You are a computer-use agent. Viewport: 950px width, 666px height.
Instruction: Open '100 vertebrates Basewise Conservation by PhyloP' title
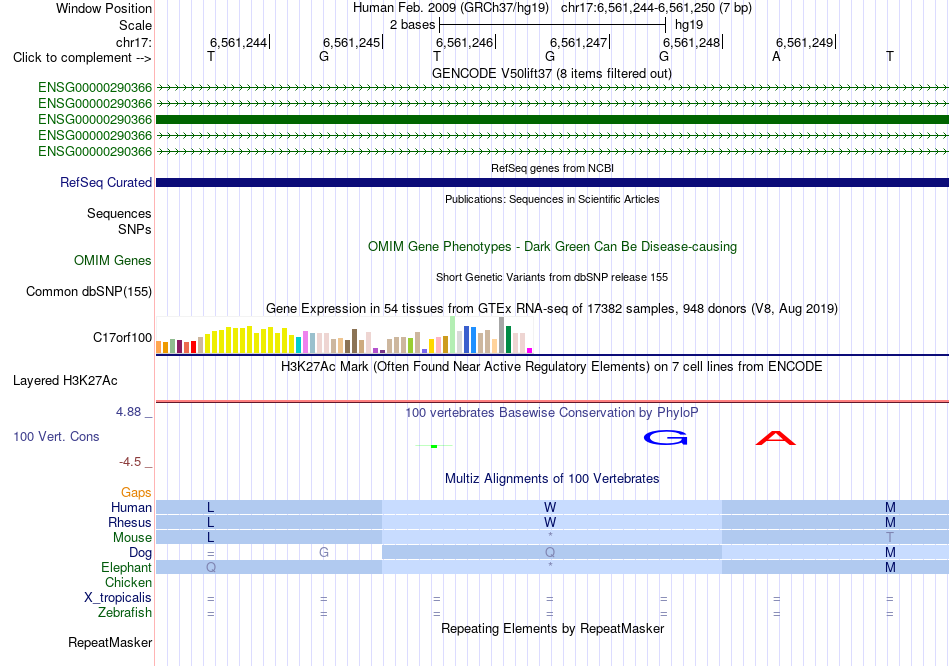click(552, 413)
